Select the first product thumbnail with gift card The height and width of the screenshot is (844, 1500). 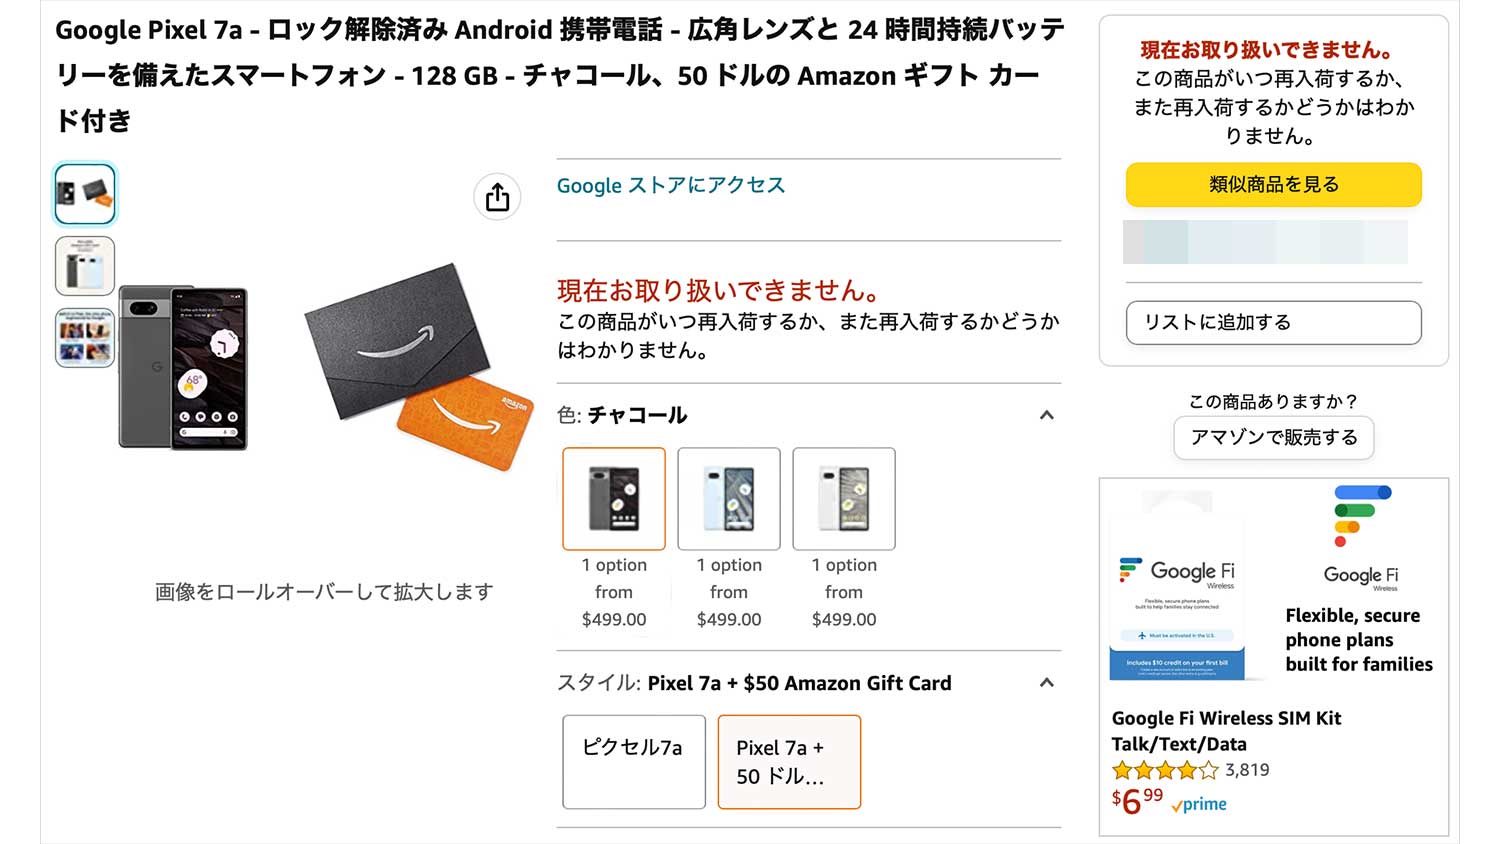click(85, 193)
